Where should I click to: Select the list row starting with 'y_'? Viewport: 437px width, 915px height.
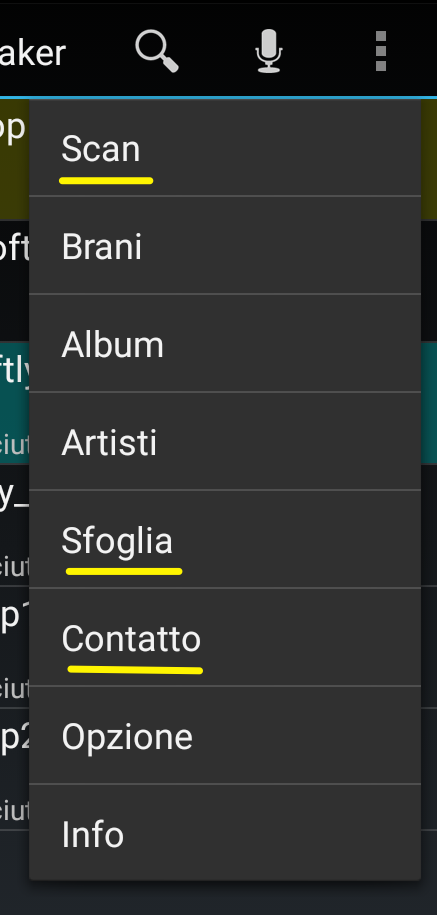click(x=14, y=525)
